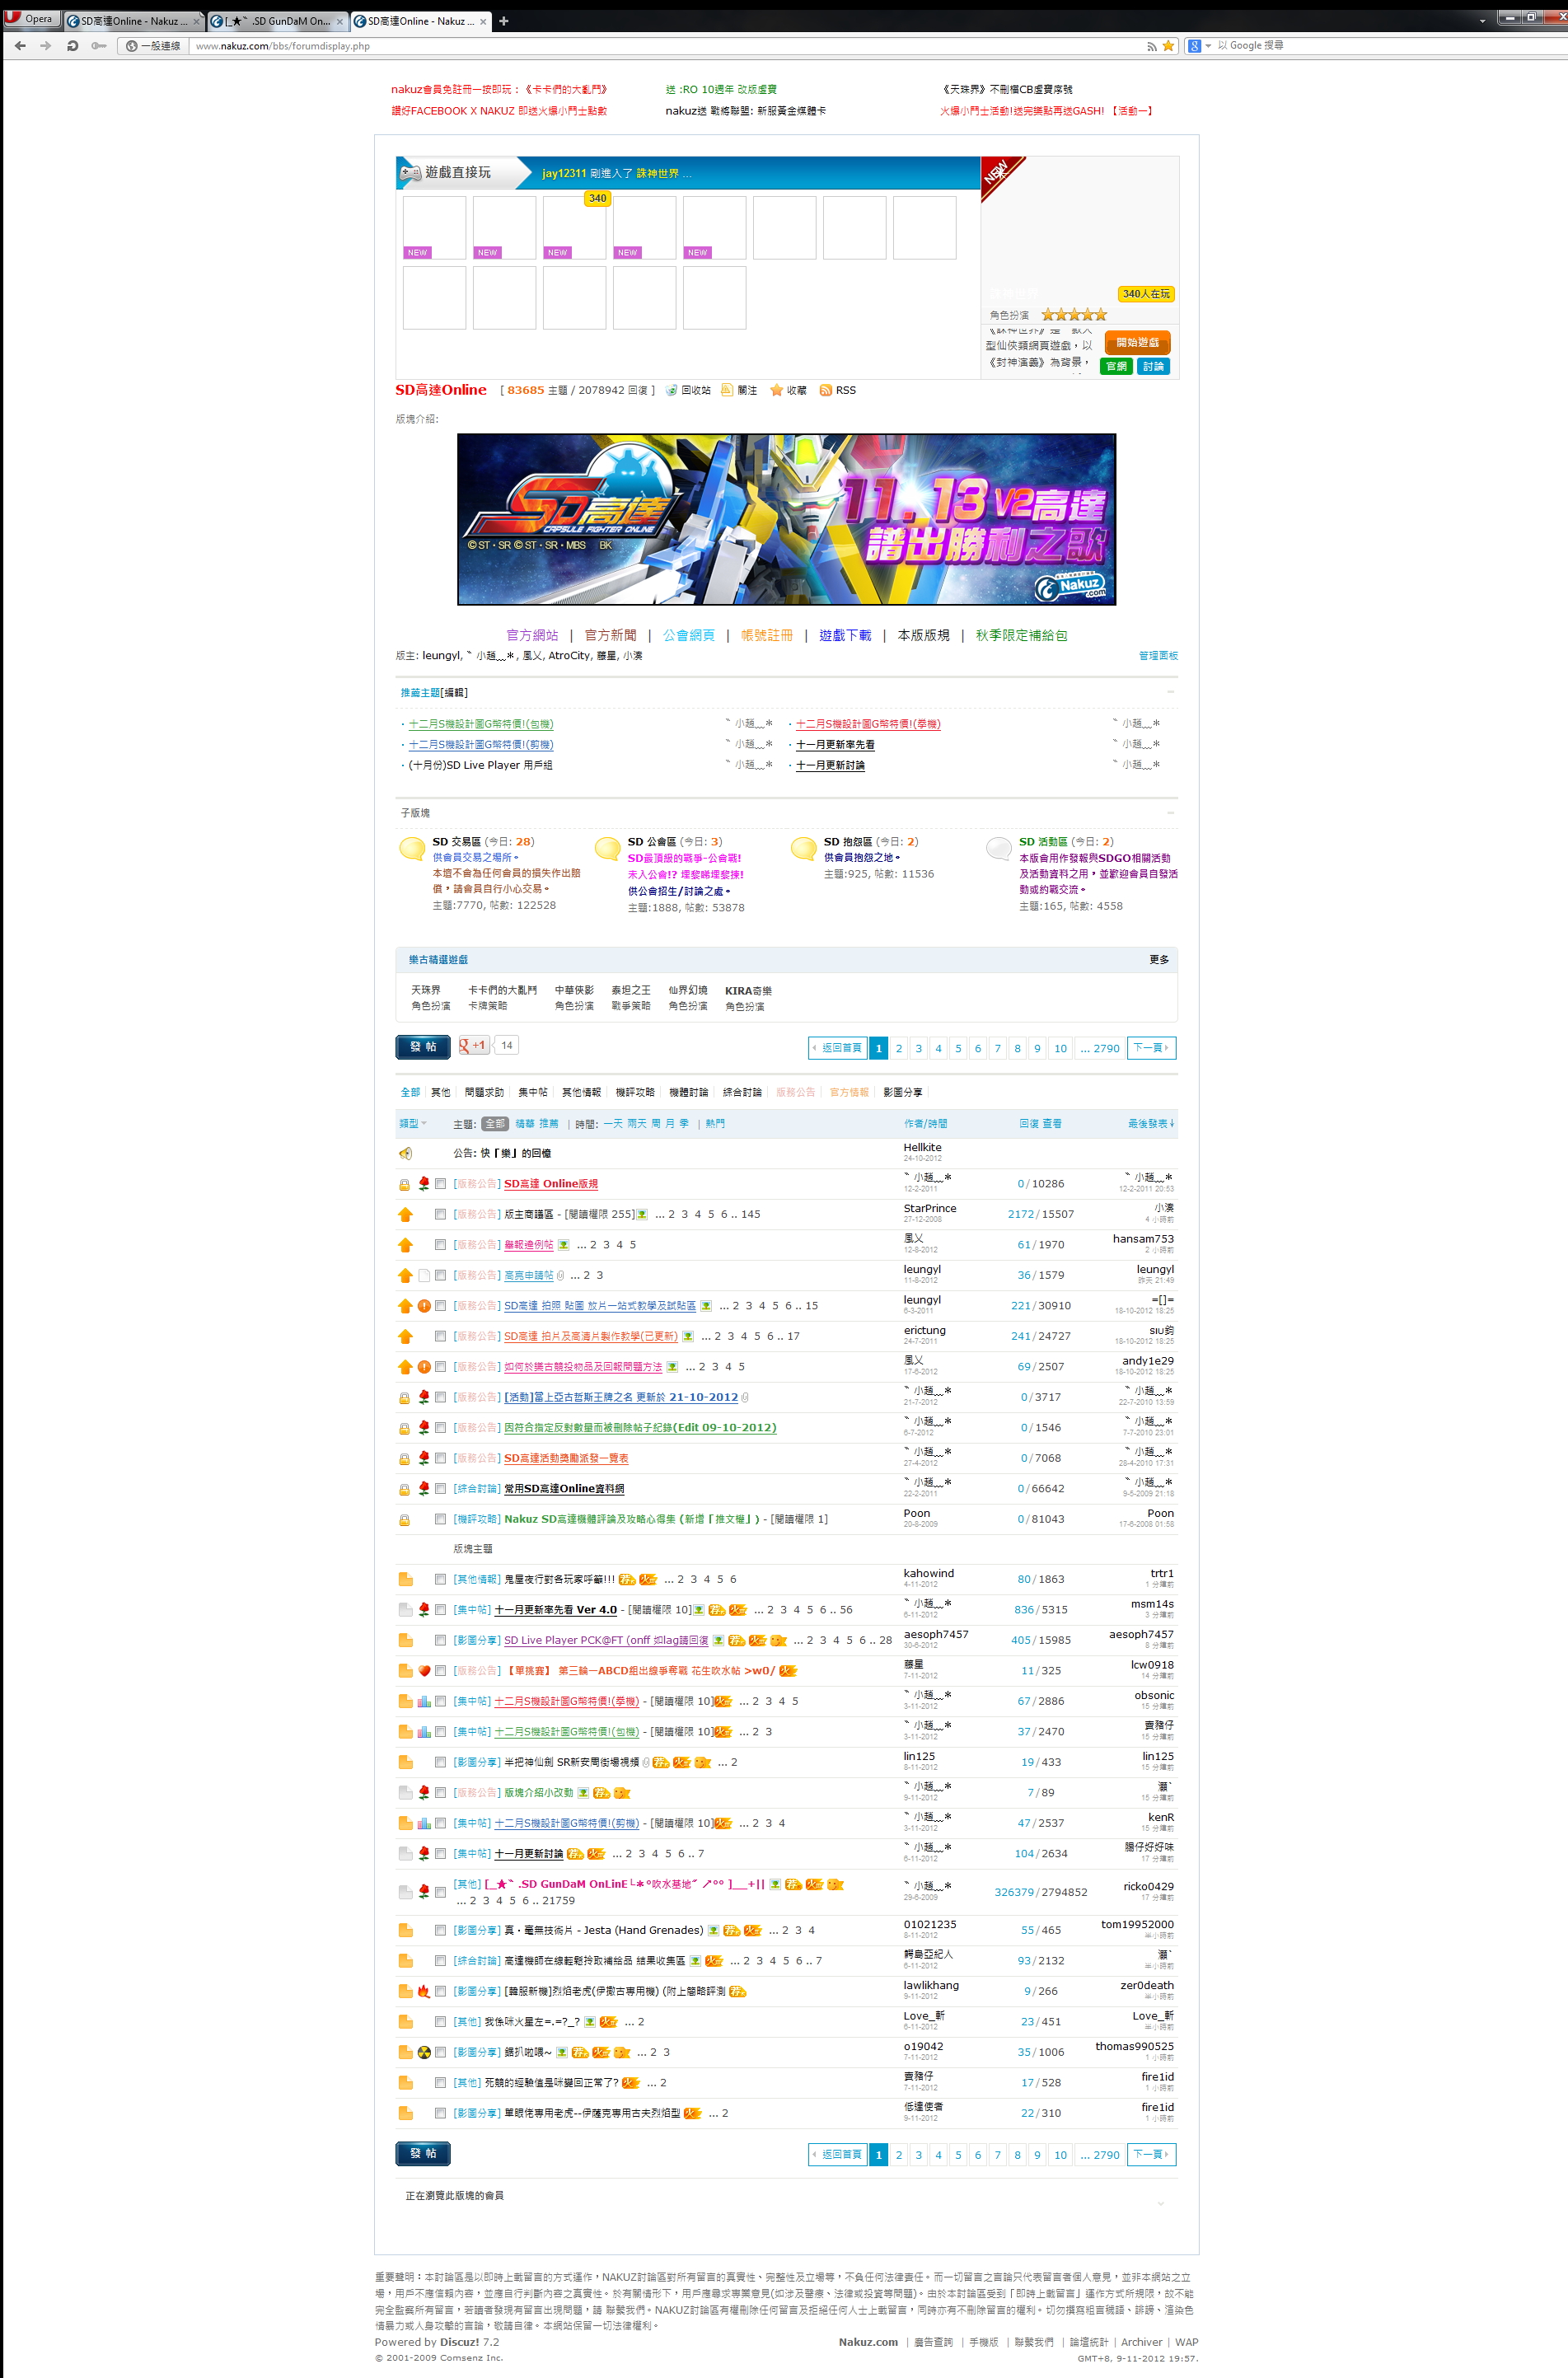The image size is (1568, 2378).
Task: Select the 綜合討論 category tab
Action: pos(742,1092)
